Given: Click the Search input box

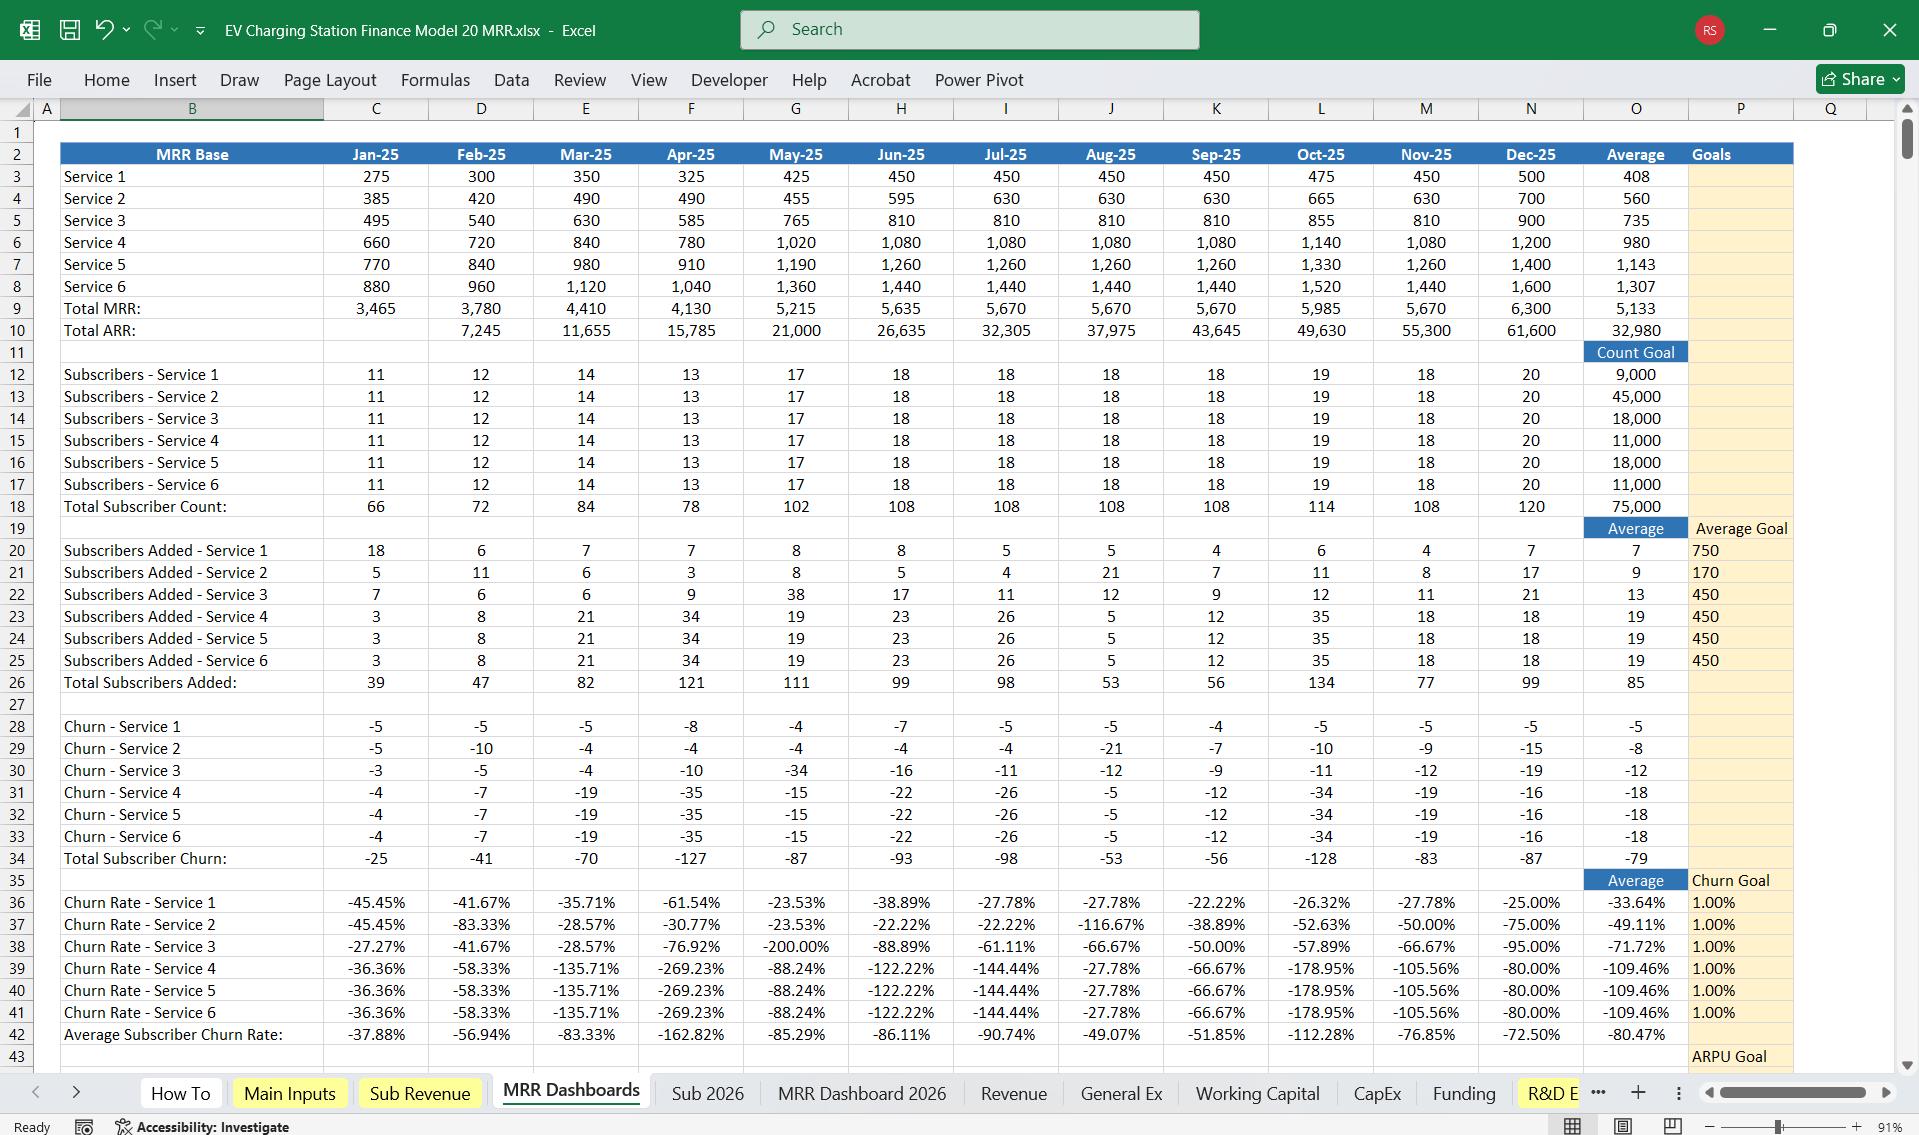Looking at the screenshot, I should (969, 30).
